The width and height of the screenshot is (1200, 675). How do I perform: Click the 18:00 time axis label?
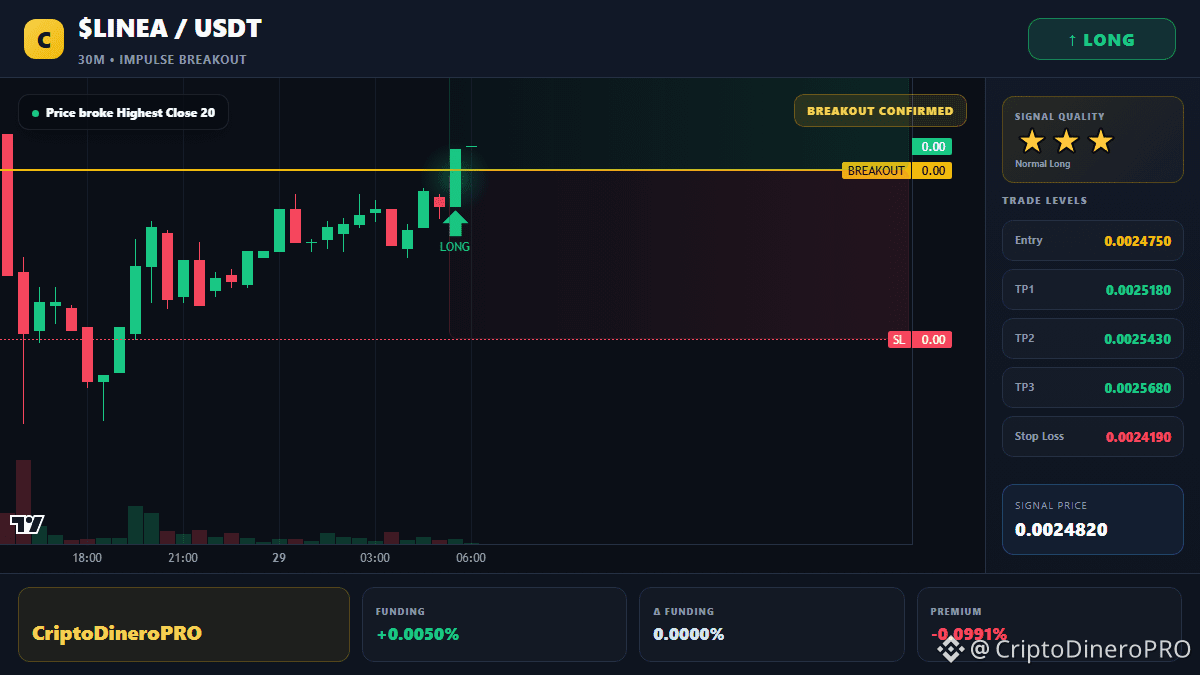pos(87,558)
